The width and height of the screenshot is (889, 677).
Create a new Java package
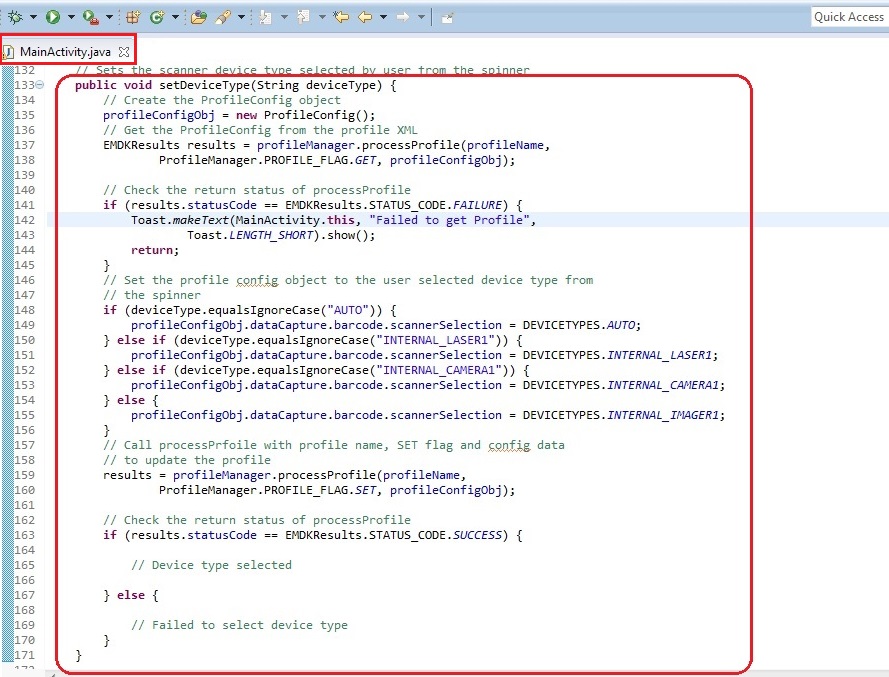click(134, 17)
